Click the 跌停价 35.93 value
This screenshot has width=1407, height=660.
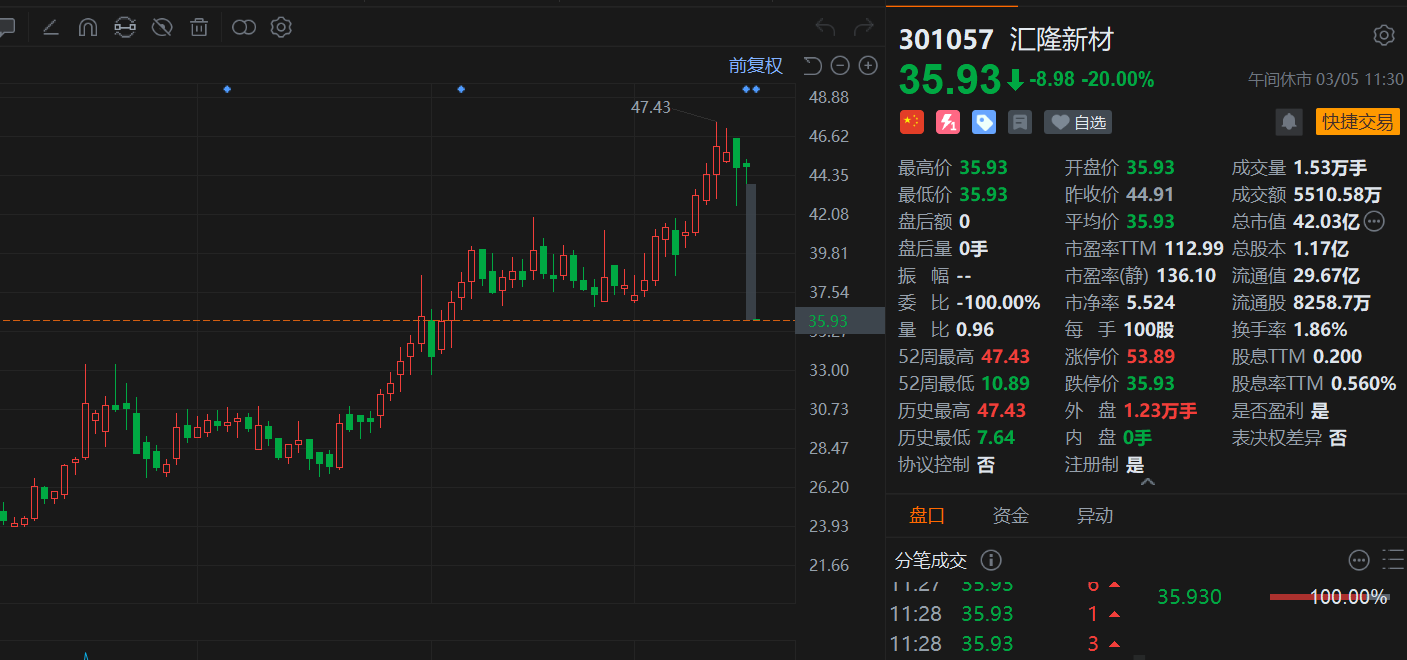(1150, 383)
